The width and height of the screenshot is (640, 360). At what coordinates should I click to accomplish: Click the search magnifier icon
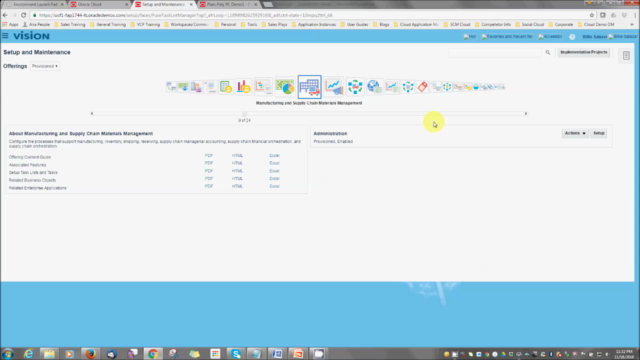pos(548,52)
